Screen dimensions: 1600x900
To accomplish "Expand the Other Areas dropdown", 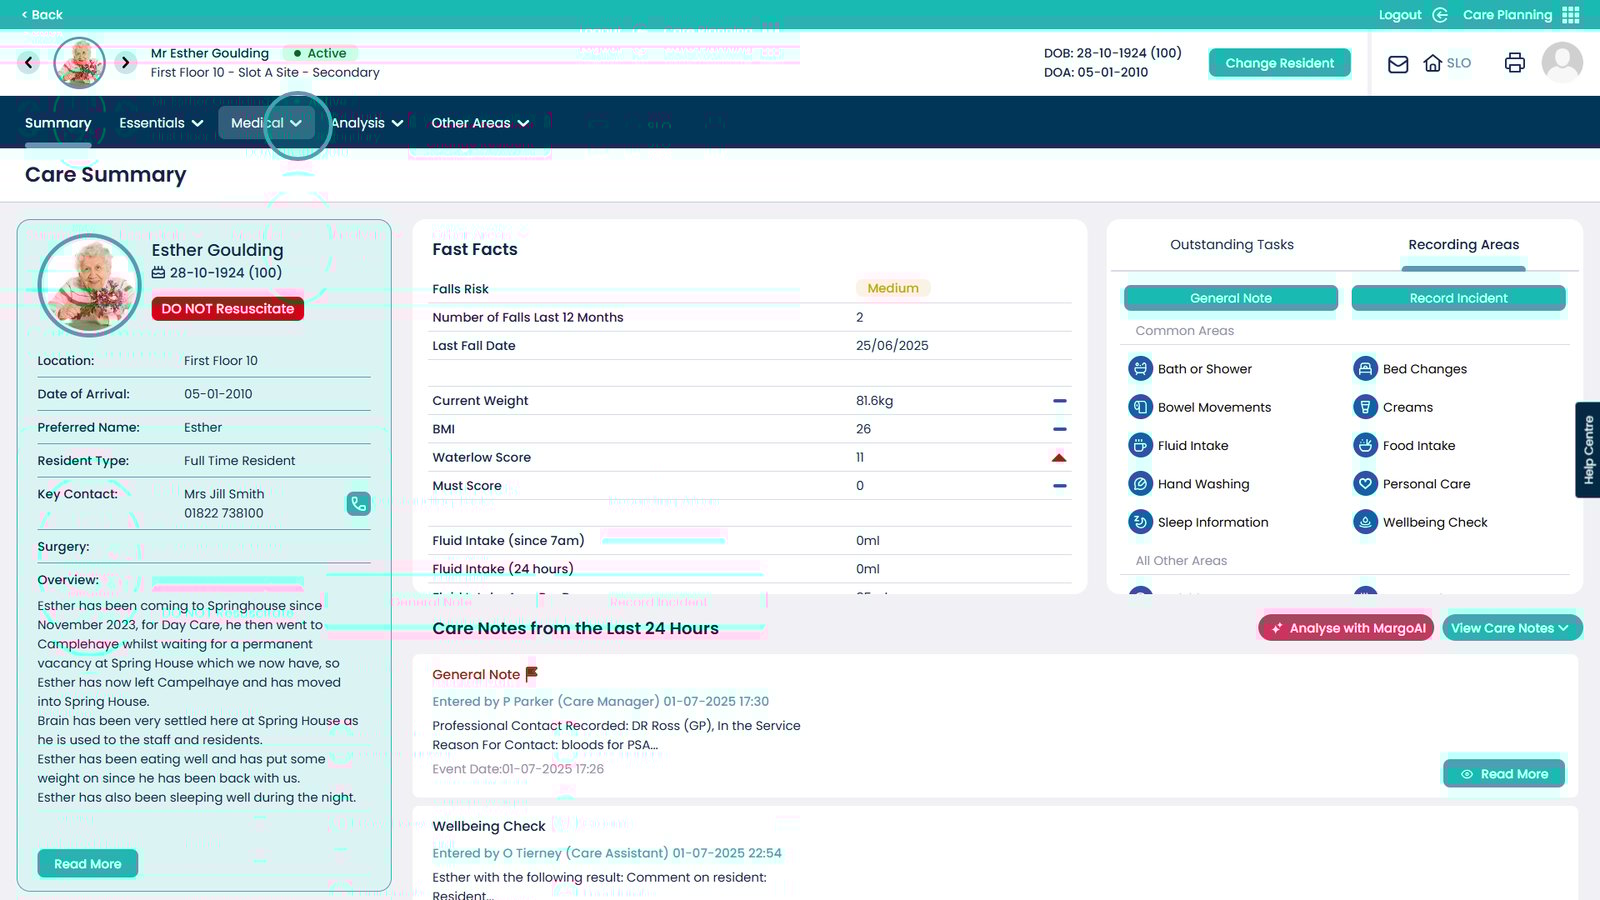I will click(x=480, y=123).
